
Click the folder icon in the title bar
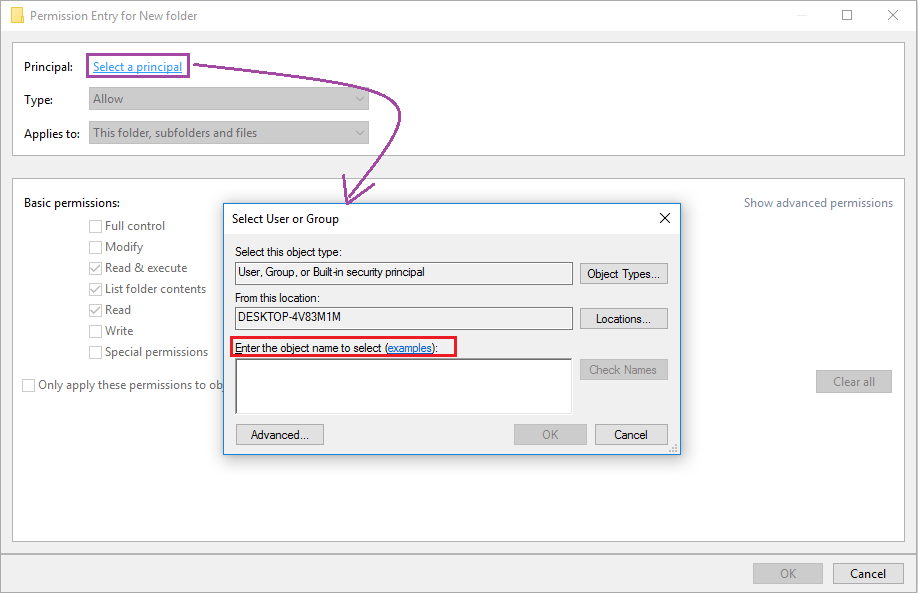tap(17, 16)
